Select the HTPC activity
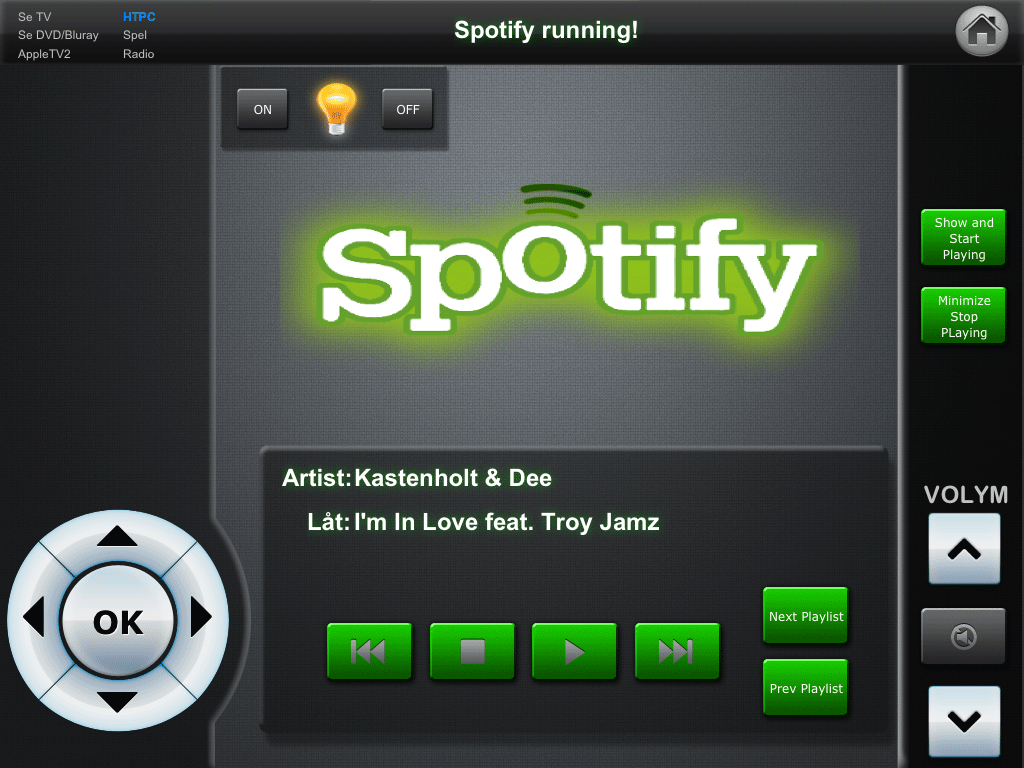 (x=139, y=17)
